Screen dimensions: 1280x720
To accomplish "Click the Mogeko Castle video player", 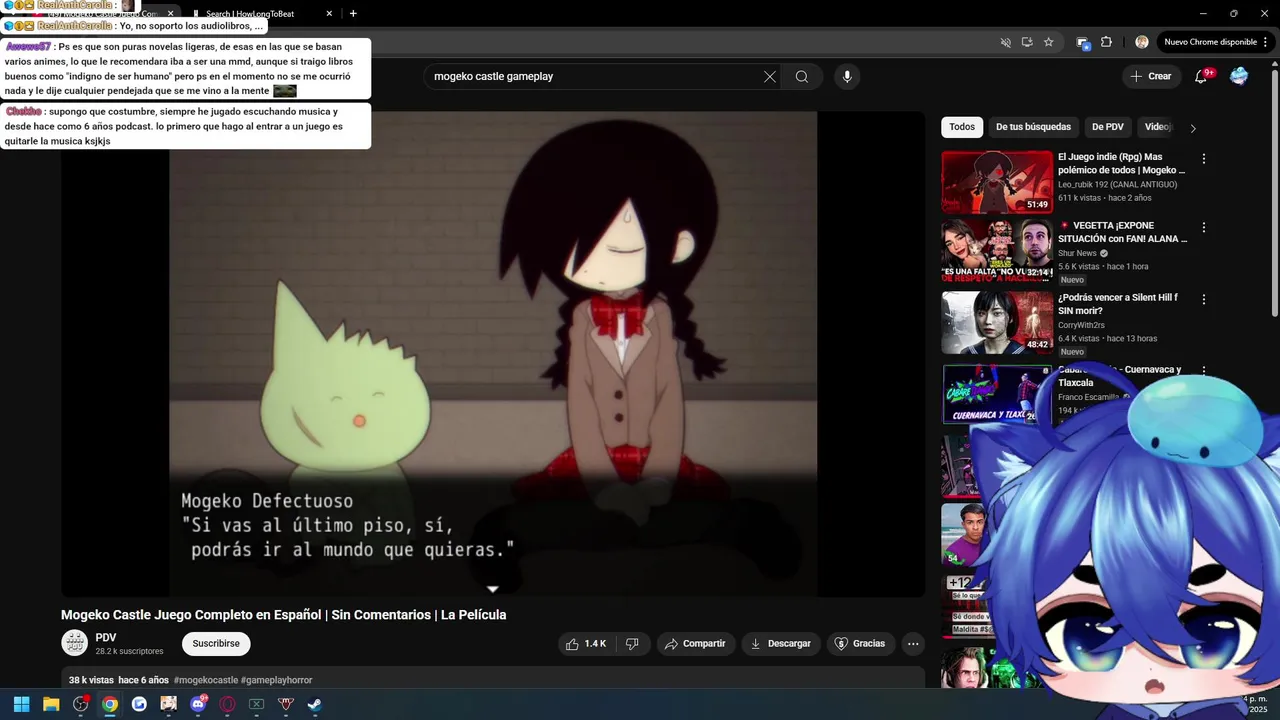I will tap(493, 354).
